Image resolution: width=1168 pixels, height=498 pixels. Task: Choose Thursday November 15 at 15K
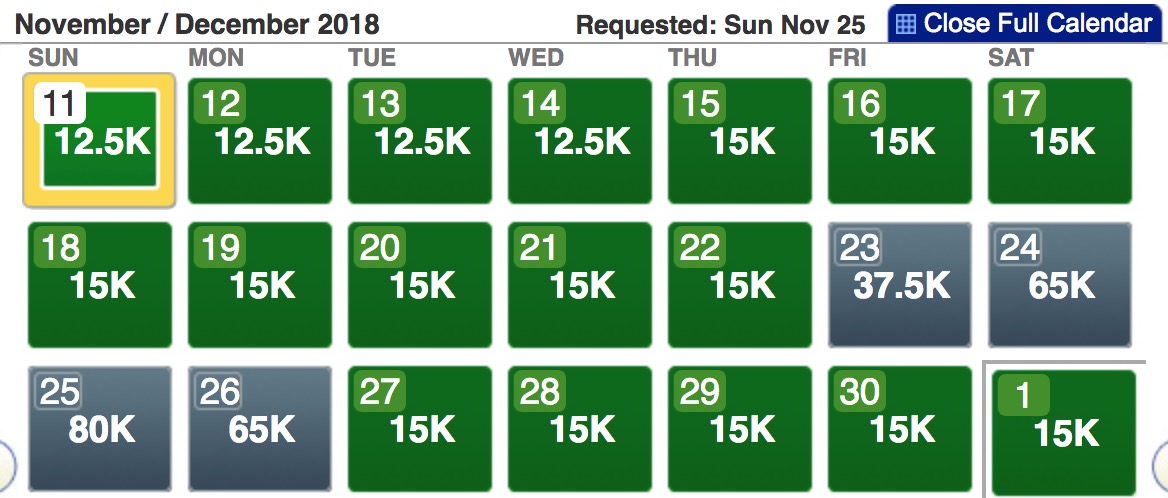(740, 140)
